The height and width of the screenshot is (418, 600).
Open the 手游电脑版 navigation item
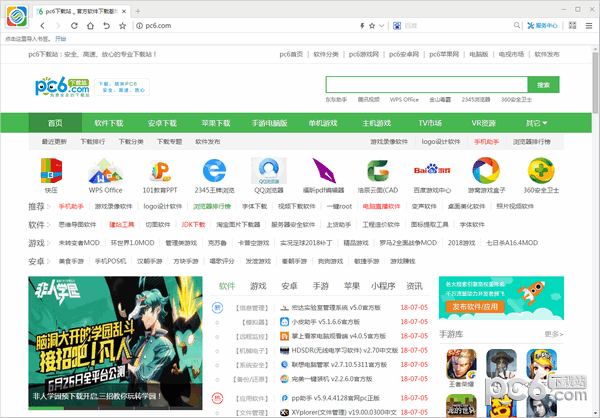coord(269,123)
